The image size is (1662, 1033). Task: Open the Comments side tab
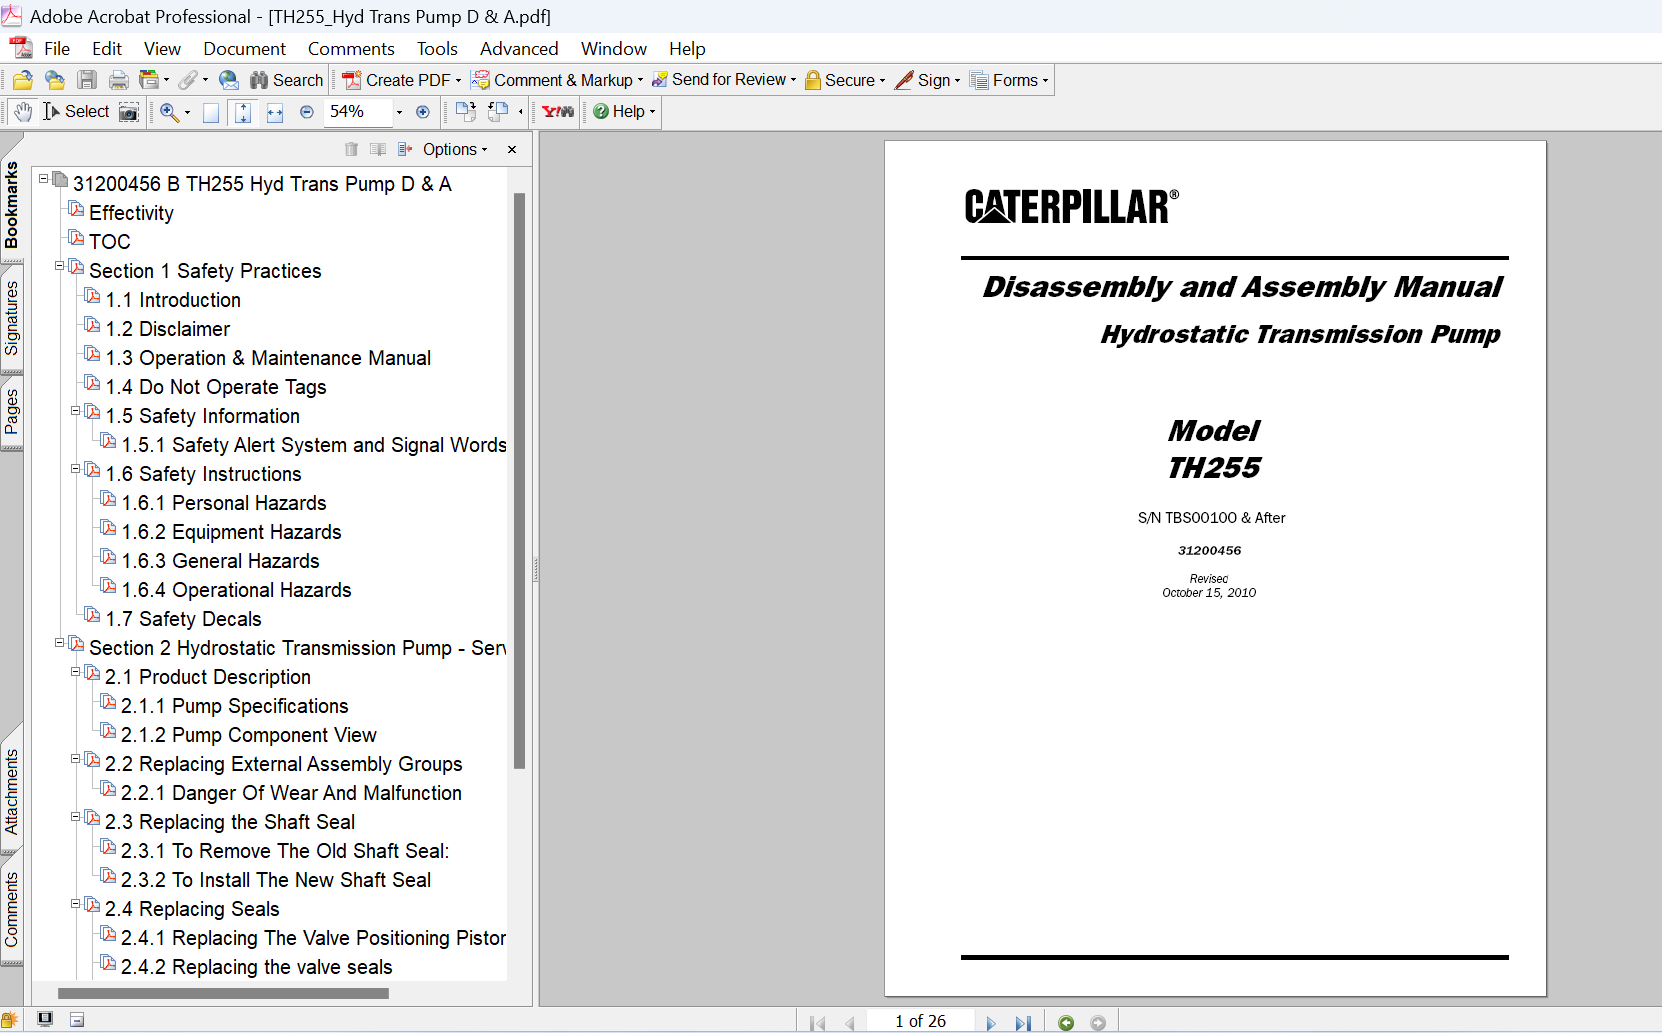pos(12,909)
